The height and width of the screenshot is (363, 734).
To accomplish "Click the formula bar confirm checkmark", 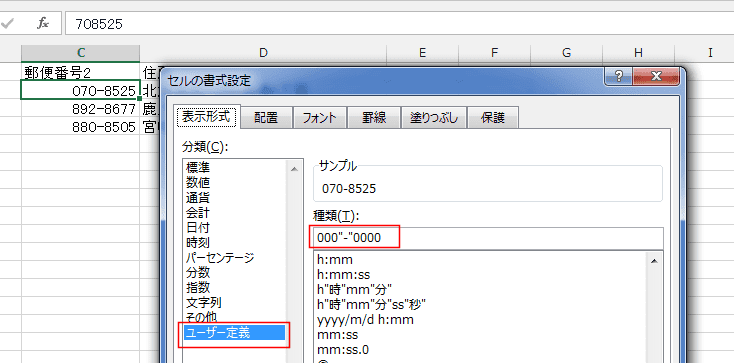I will pyautogui.click(x=7, y=23).
